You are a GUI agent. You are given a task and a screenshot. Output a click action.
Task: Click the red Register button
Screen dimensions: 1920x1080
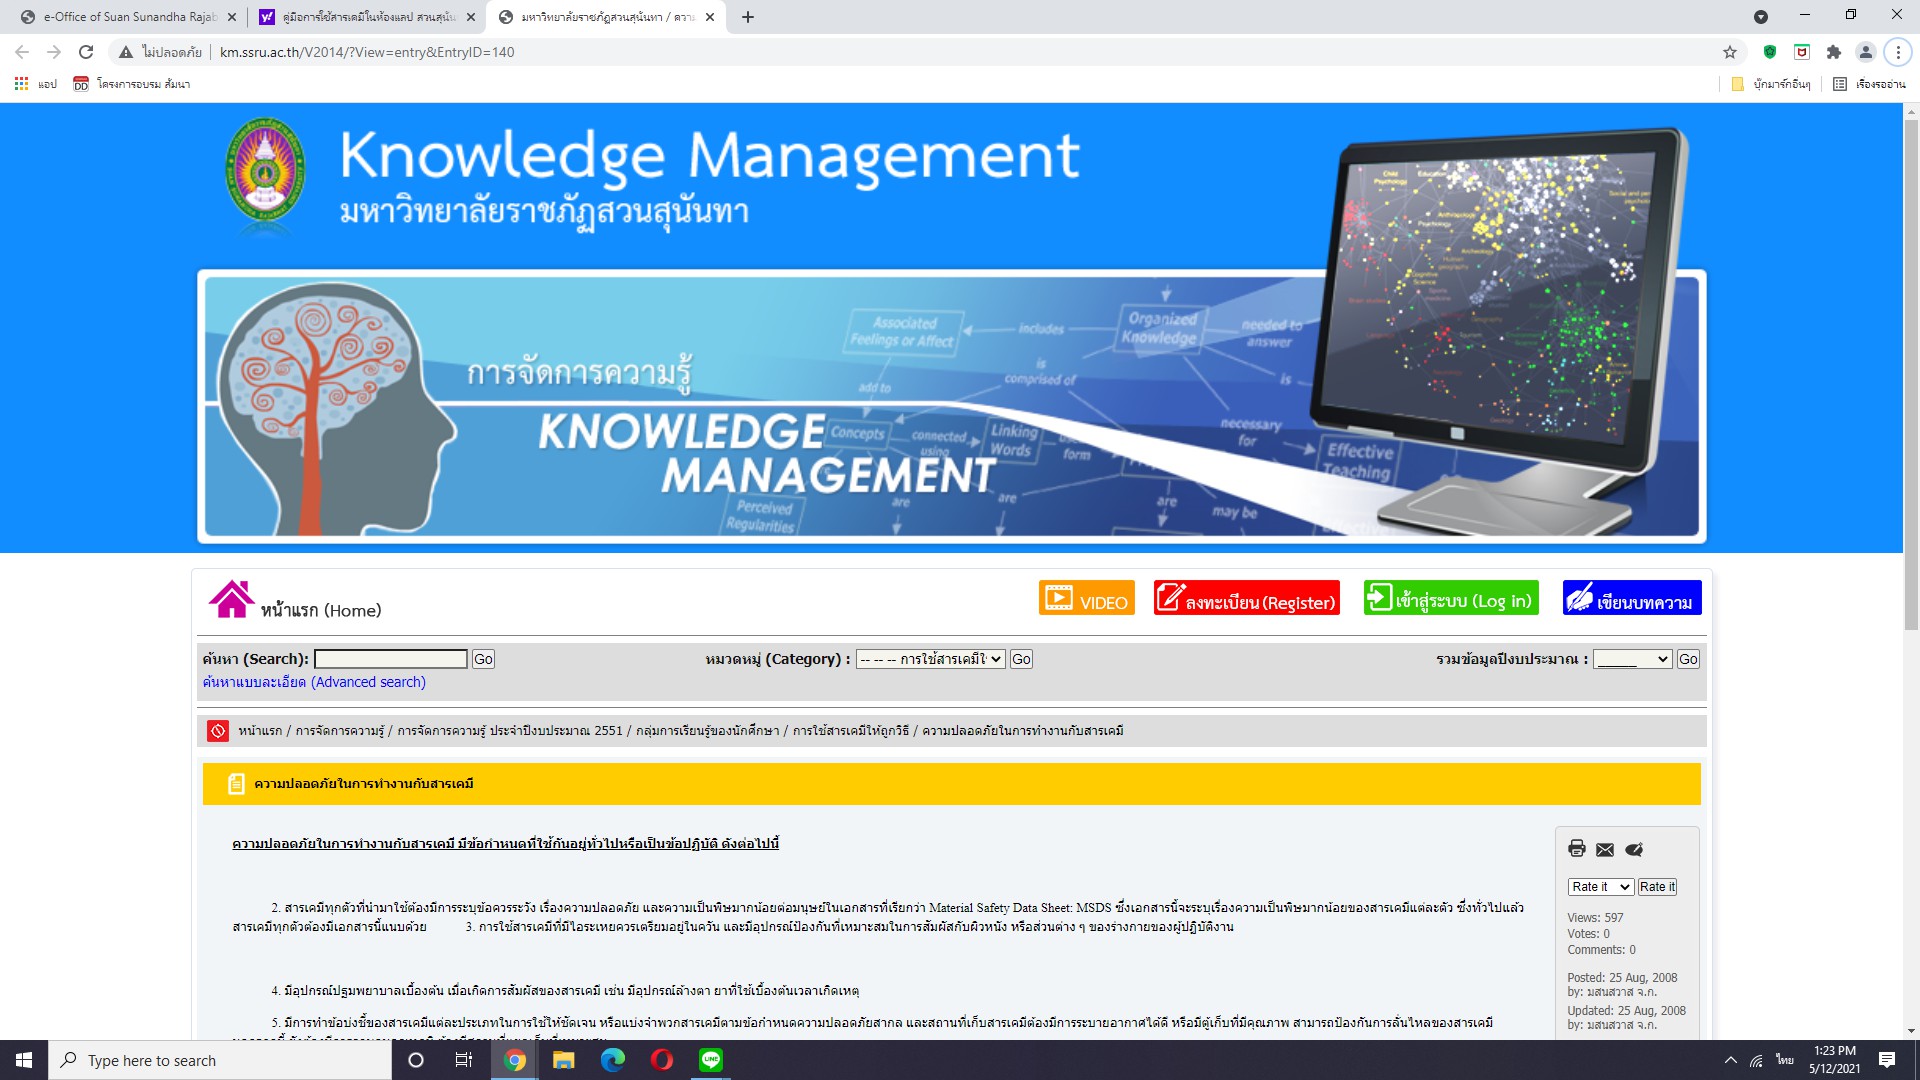[x=1246, y=598]
